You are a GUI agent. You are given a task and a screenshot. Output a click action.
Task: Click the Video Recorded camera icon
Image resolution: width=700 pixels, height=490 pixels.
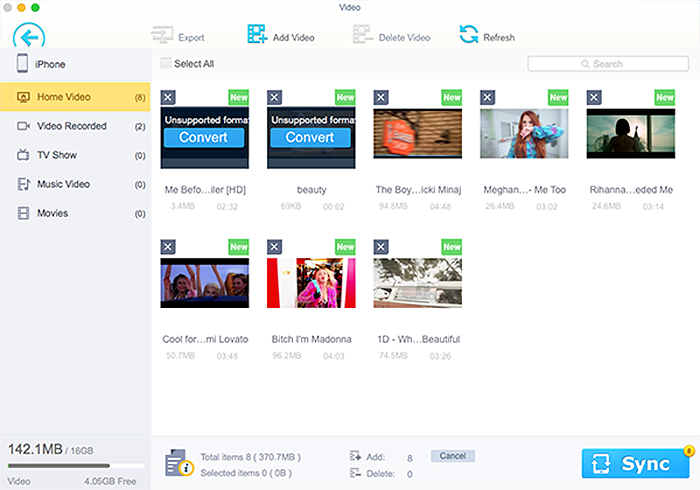tap(23, 126)
